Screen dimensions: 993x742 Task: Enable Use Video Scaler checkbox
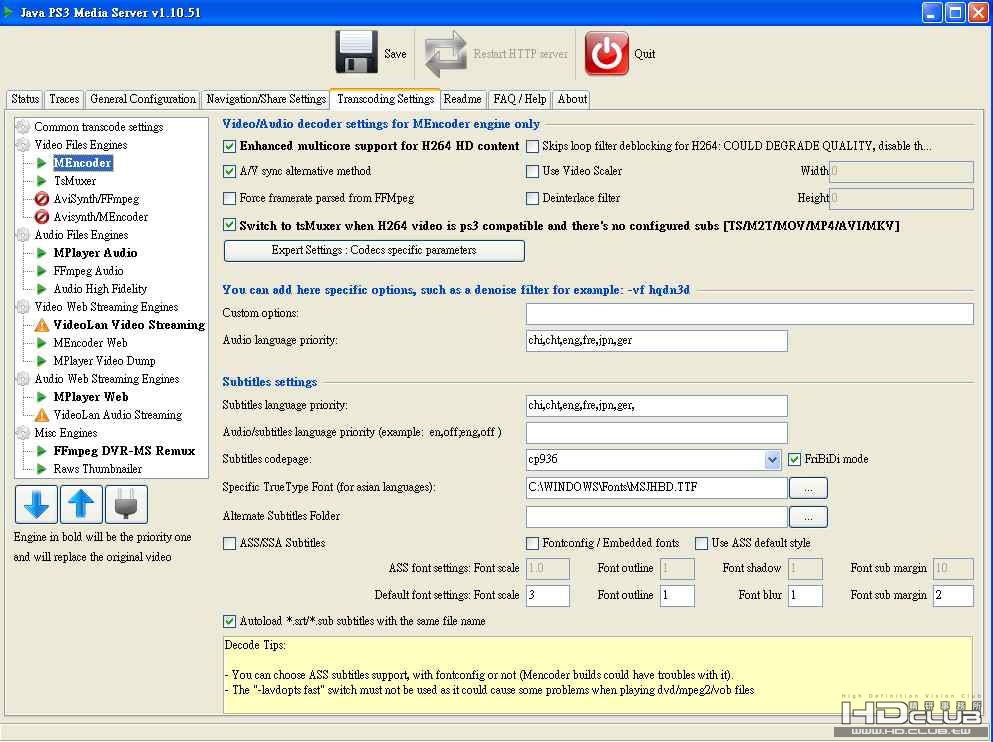[x=533, y=171]
